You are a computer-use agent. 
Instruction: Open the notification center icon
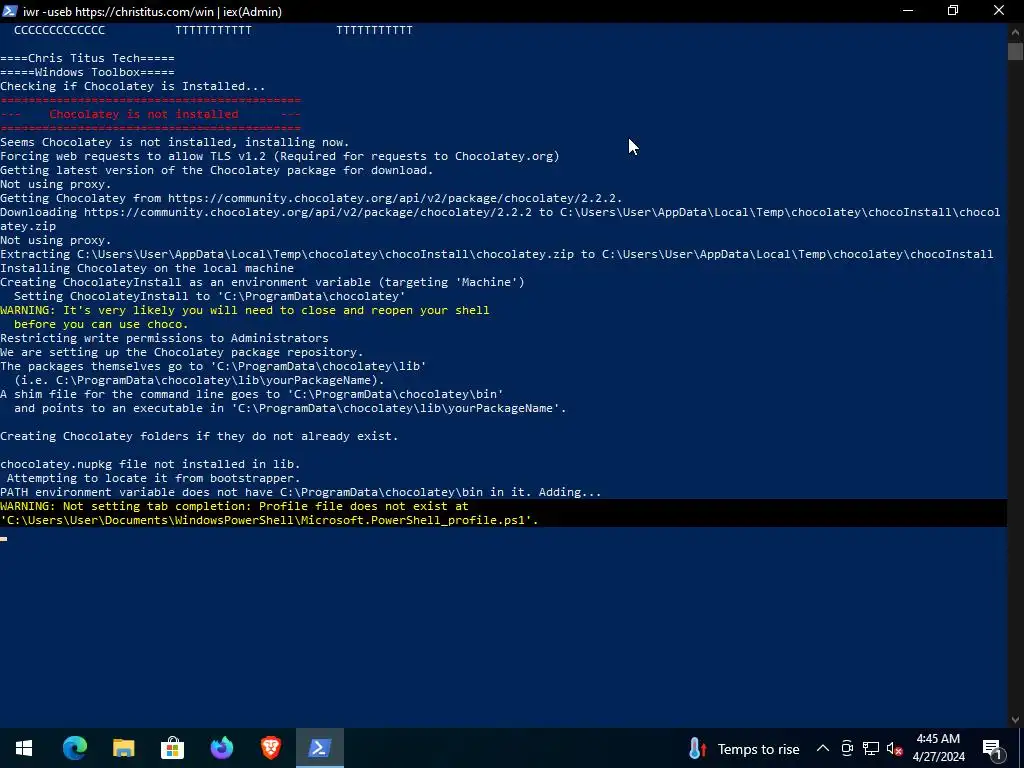coord(993,748)
